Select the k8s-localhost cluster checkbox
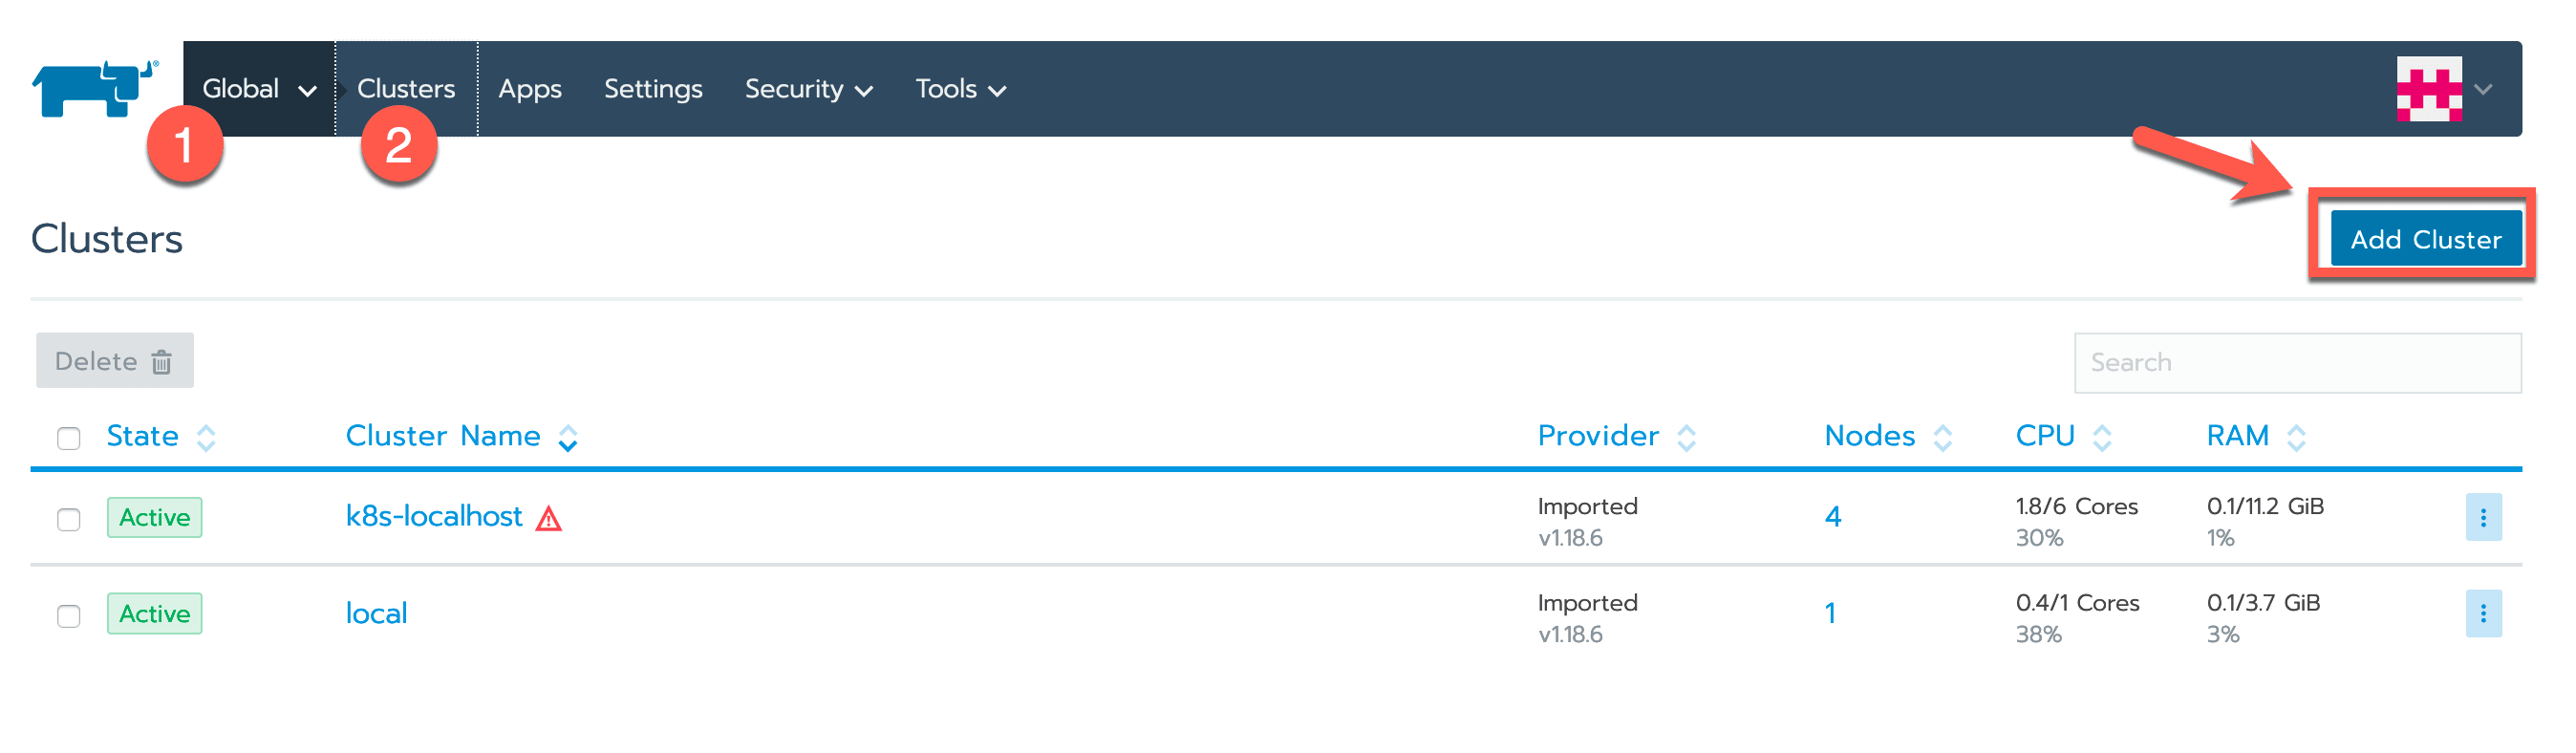Viewport: 2576px width, 753px height. pyautogui.click(x=69, y=519)
